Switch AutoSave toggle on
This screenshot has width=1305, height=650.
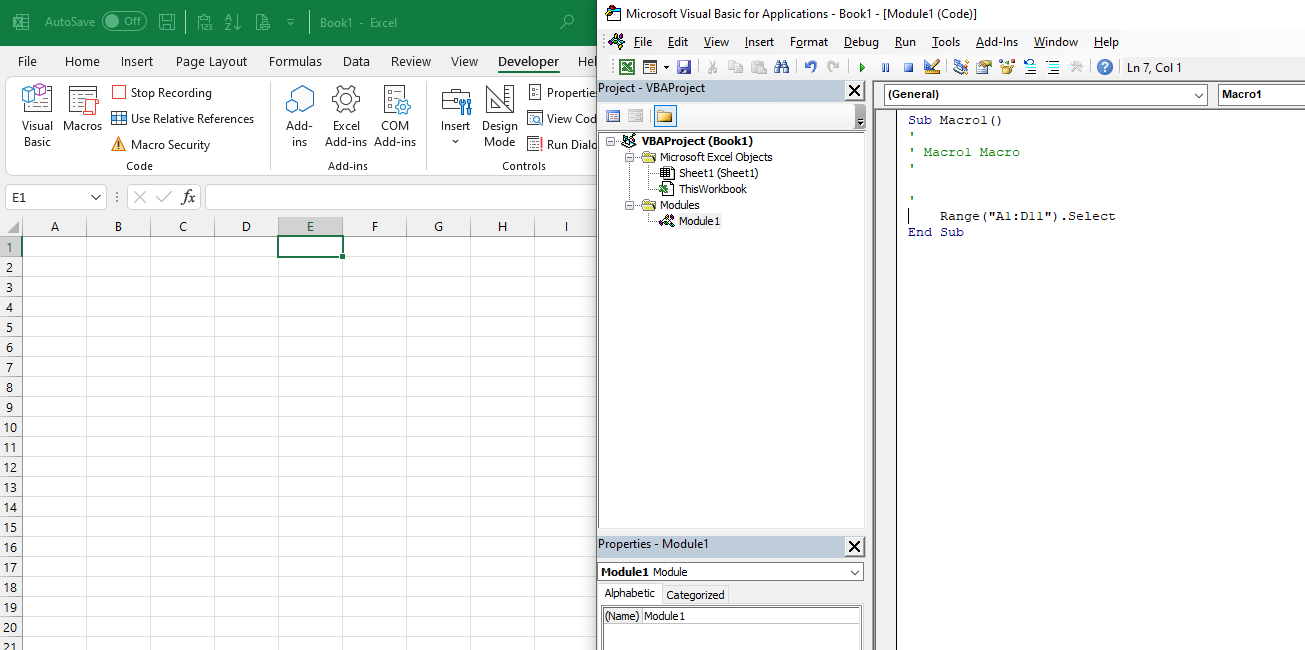122,20
